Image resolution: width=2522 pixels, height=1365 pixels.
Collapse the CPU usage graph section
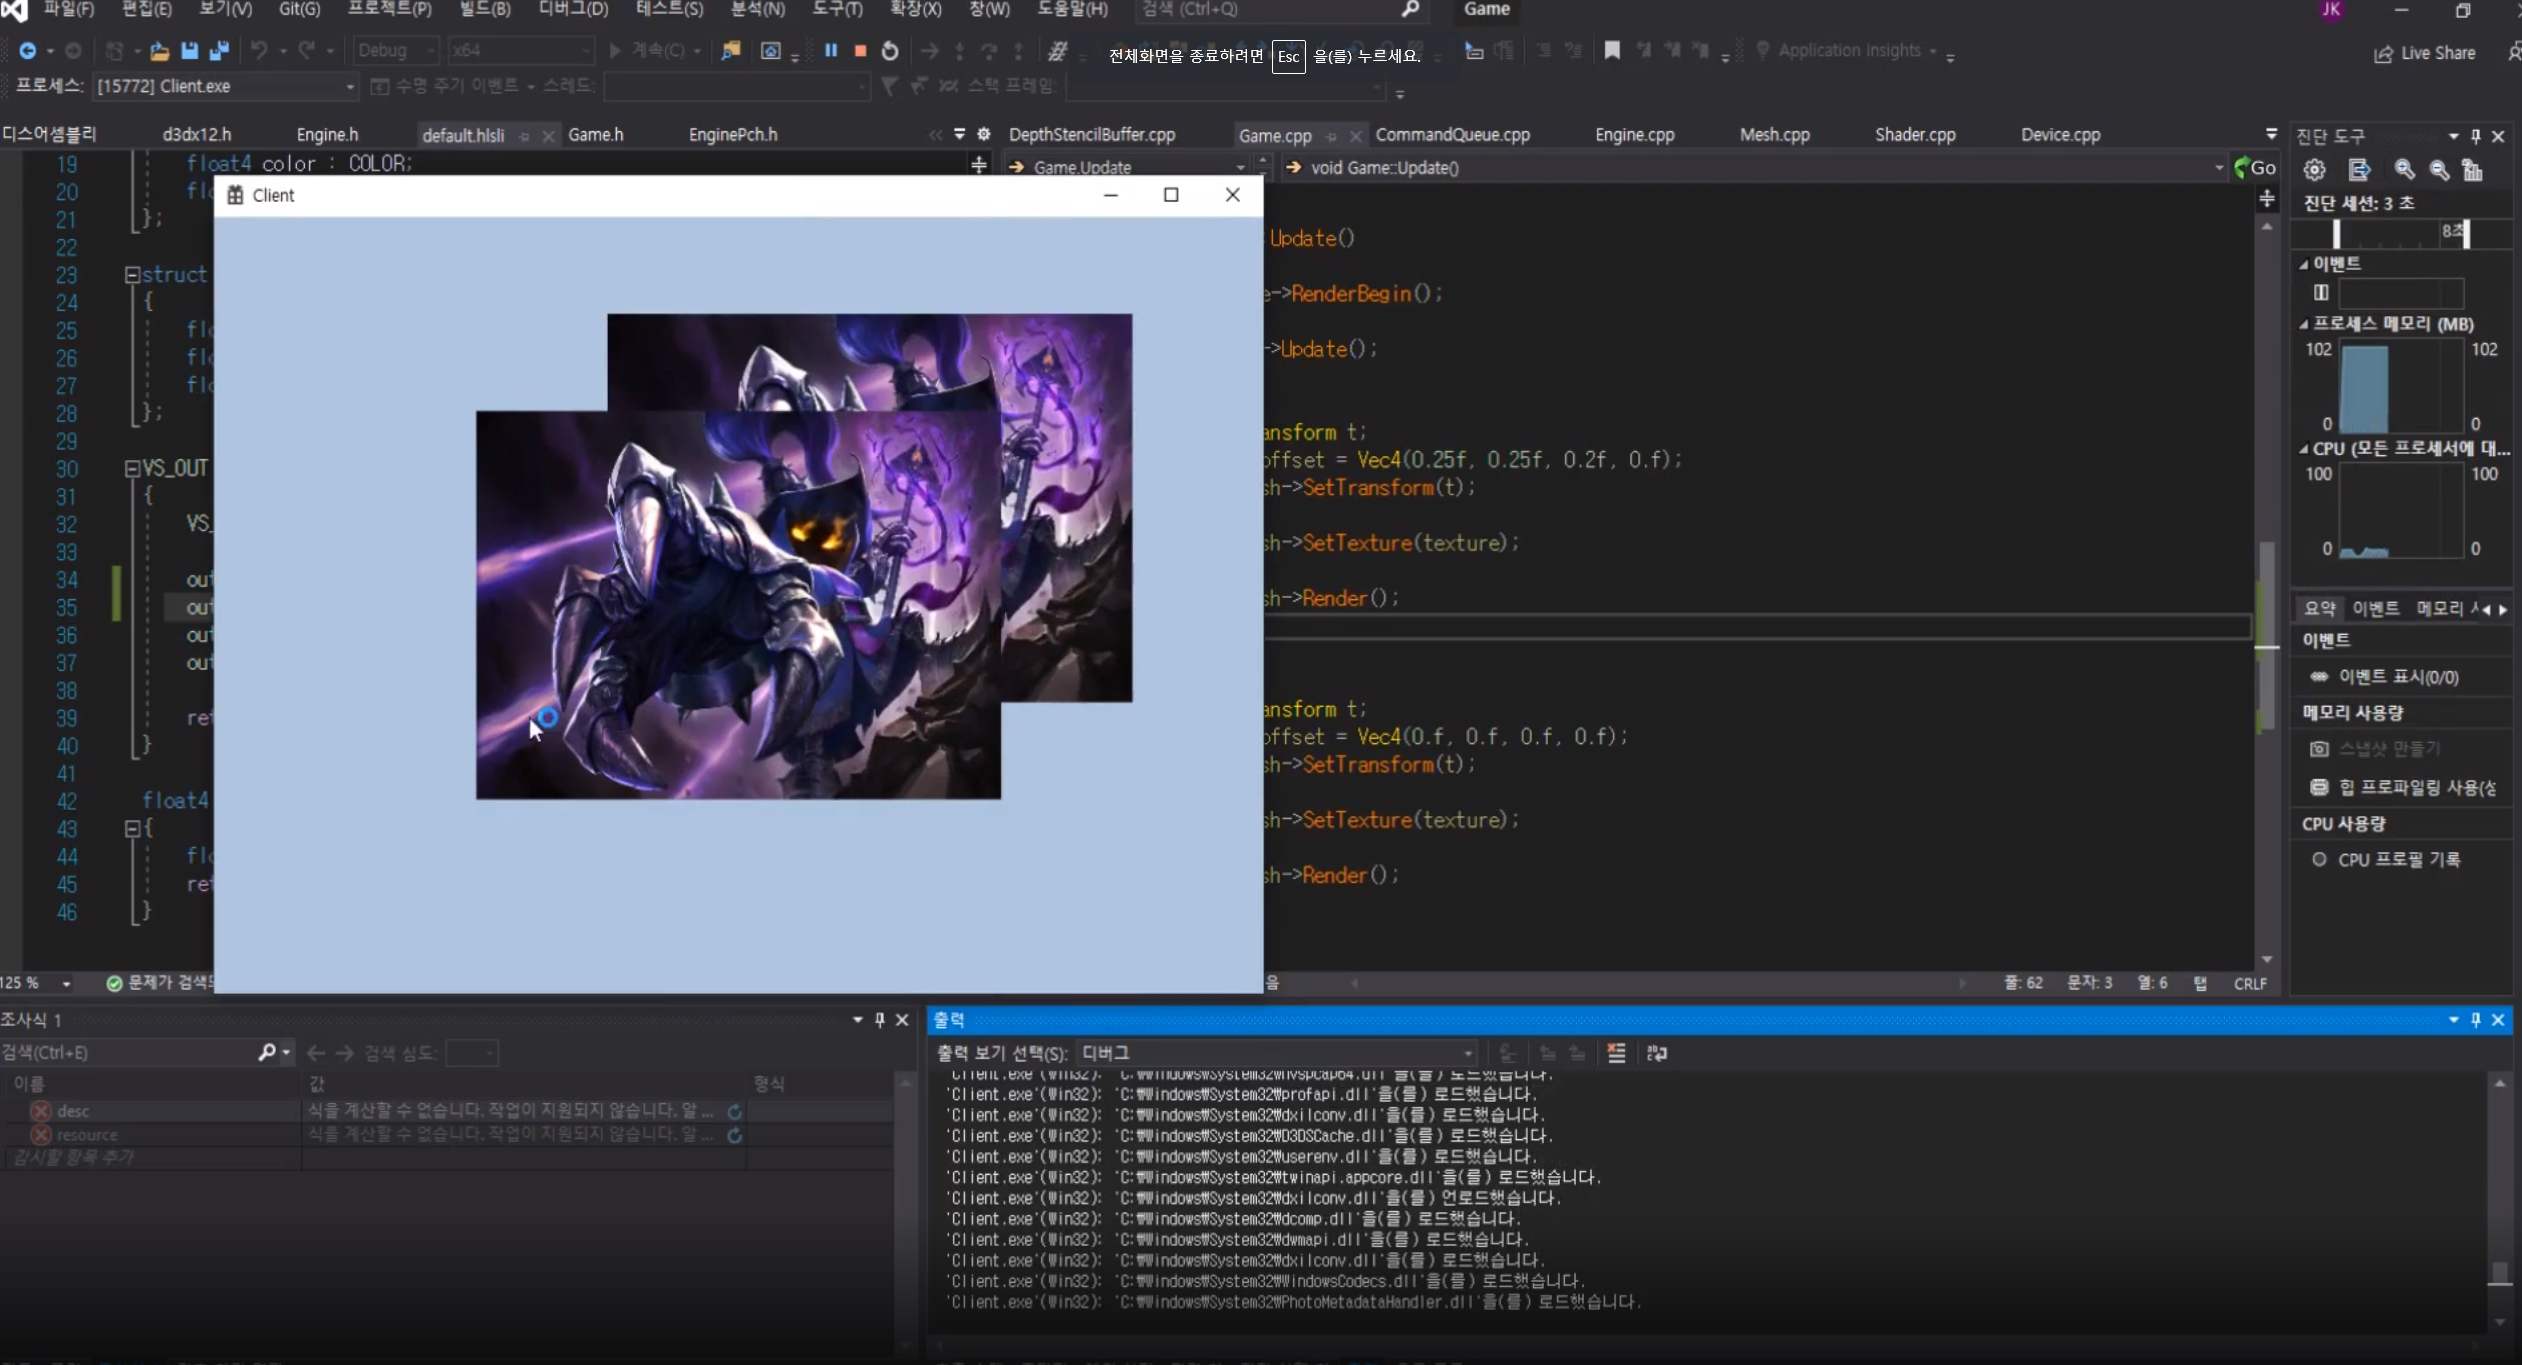tap(2303, 449)
